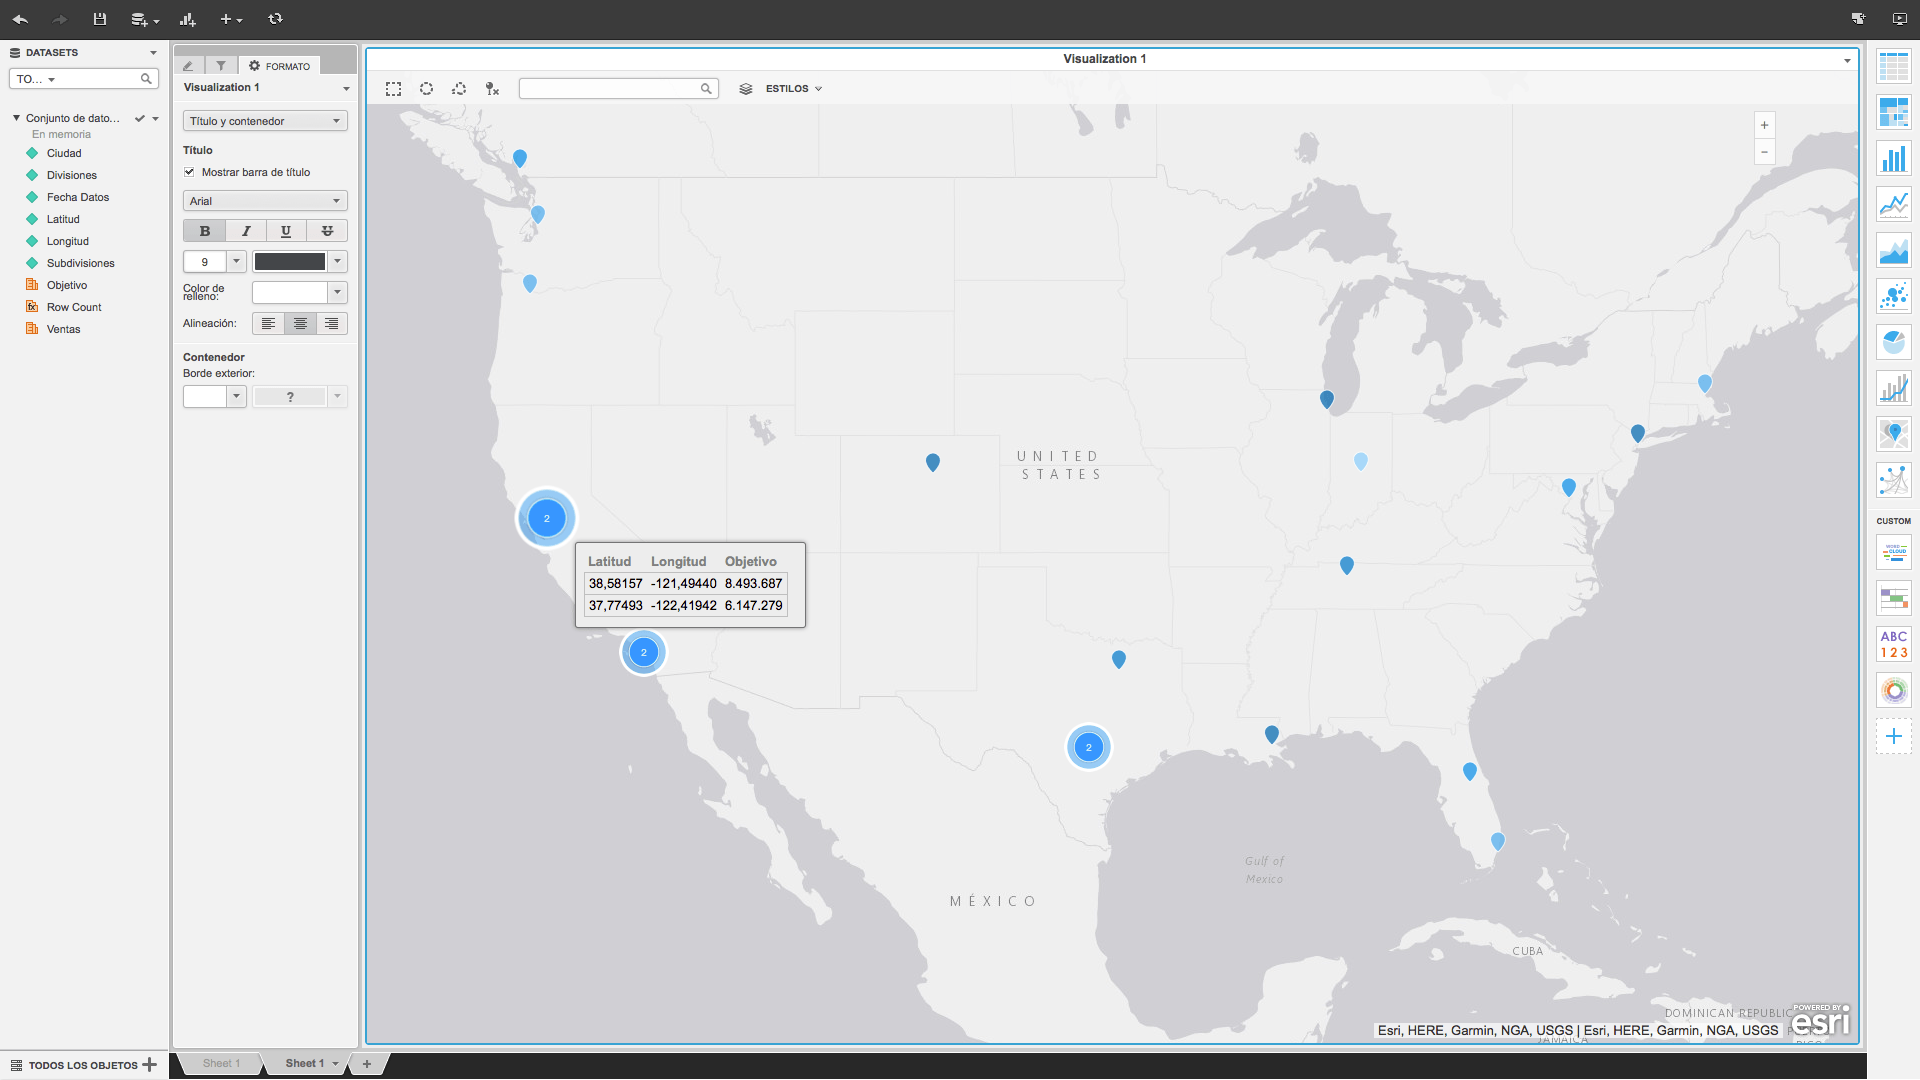The image size is (1920, 1080).
Task: Zoom in on the map with plus button
Action: [1764, 126]
